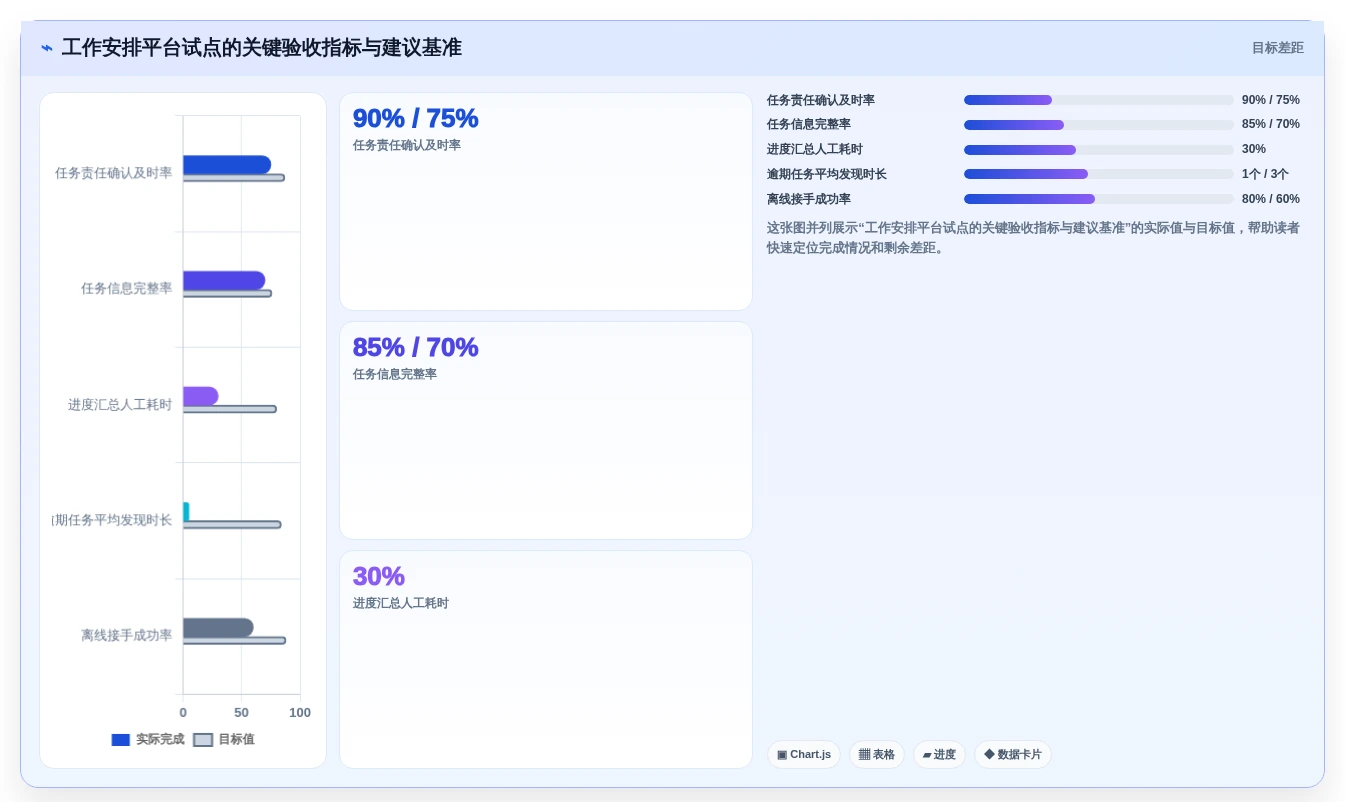The height and width of the screenshot is (802, 1345).
Task: Select the Chart.js tag chip
Action: 804,755
